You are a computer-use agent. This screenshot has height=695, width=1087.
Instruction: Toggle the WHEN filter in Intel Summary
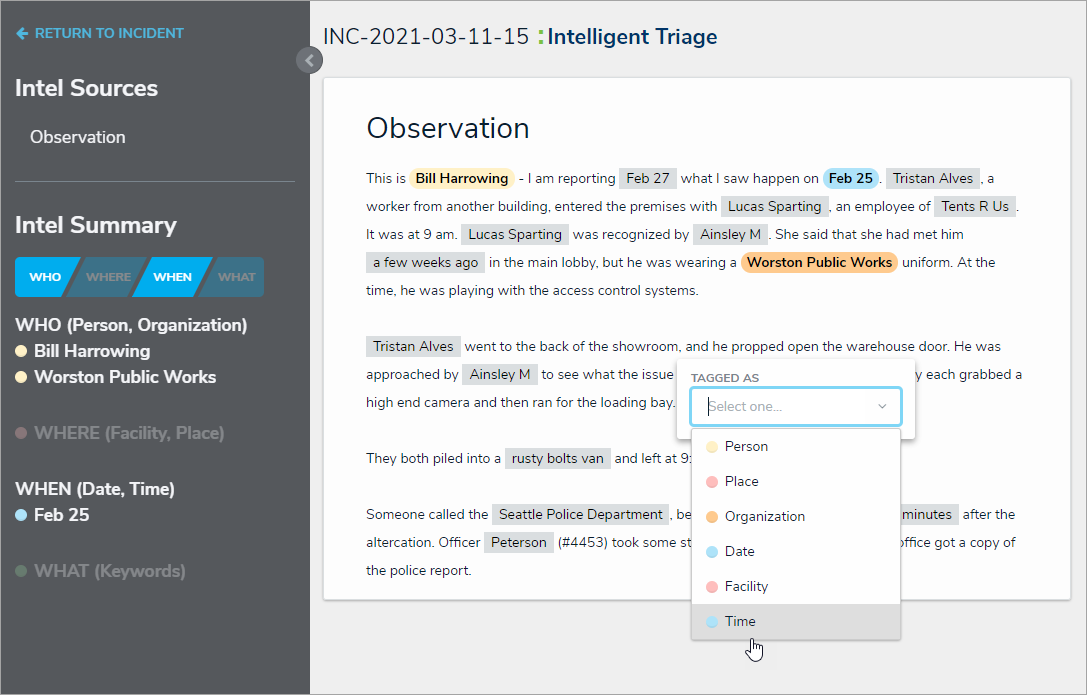tap(172, 277)
